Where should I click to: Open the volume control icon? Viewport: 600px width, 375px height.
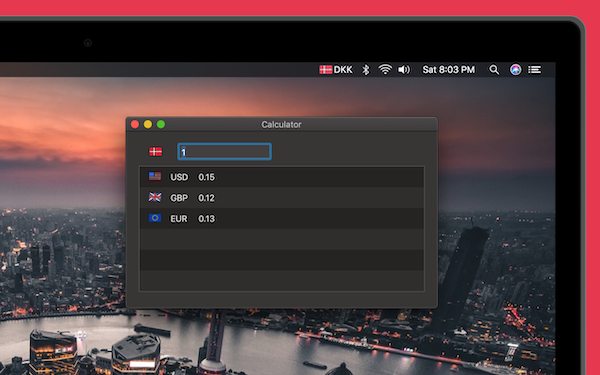click(x=404, y=70)
